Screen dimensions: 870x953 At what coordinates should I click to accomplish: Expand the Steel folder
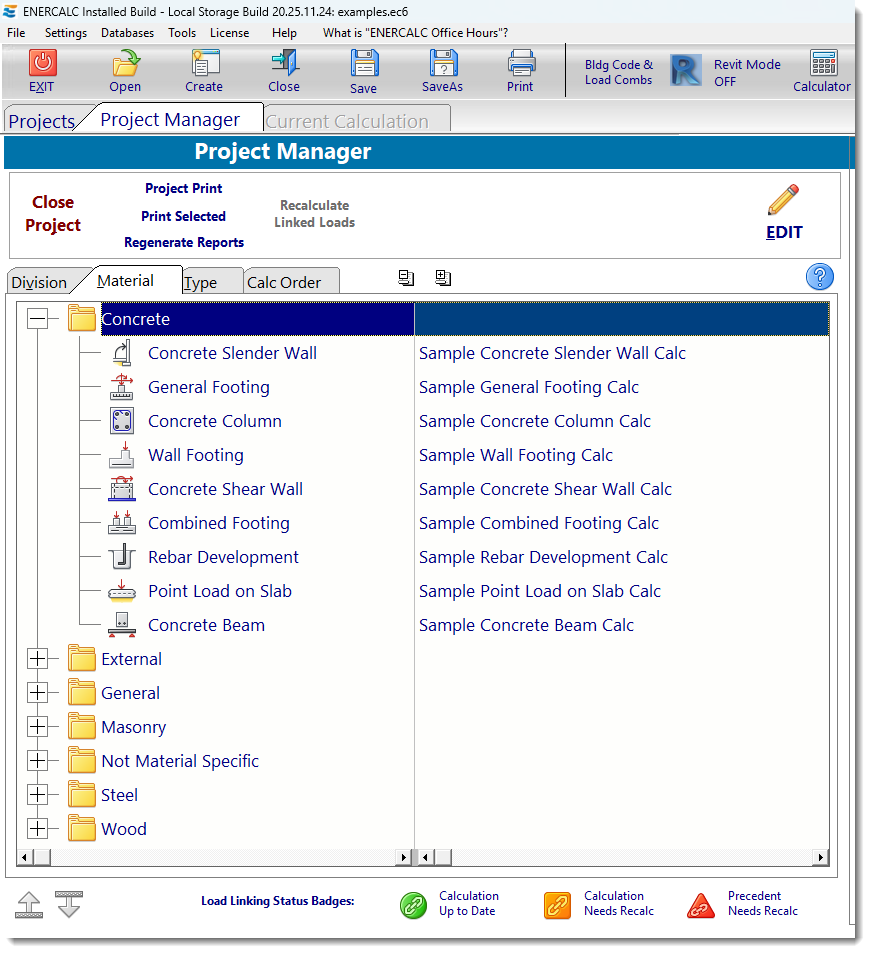pyautogui.click(x=38, y=795)
